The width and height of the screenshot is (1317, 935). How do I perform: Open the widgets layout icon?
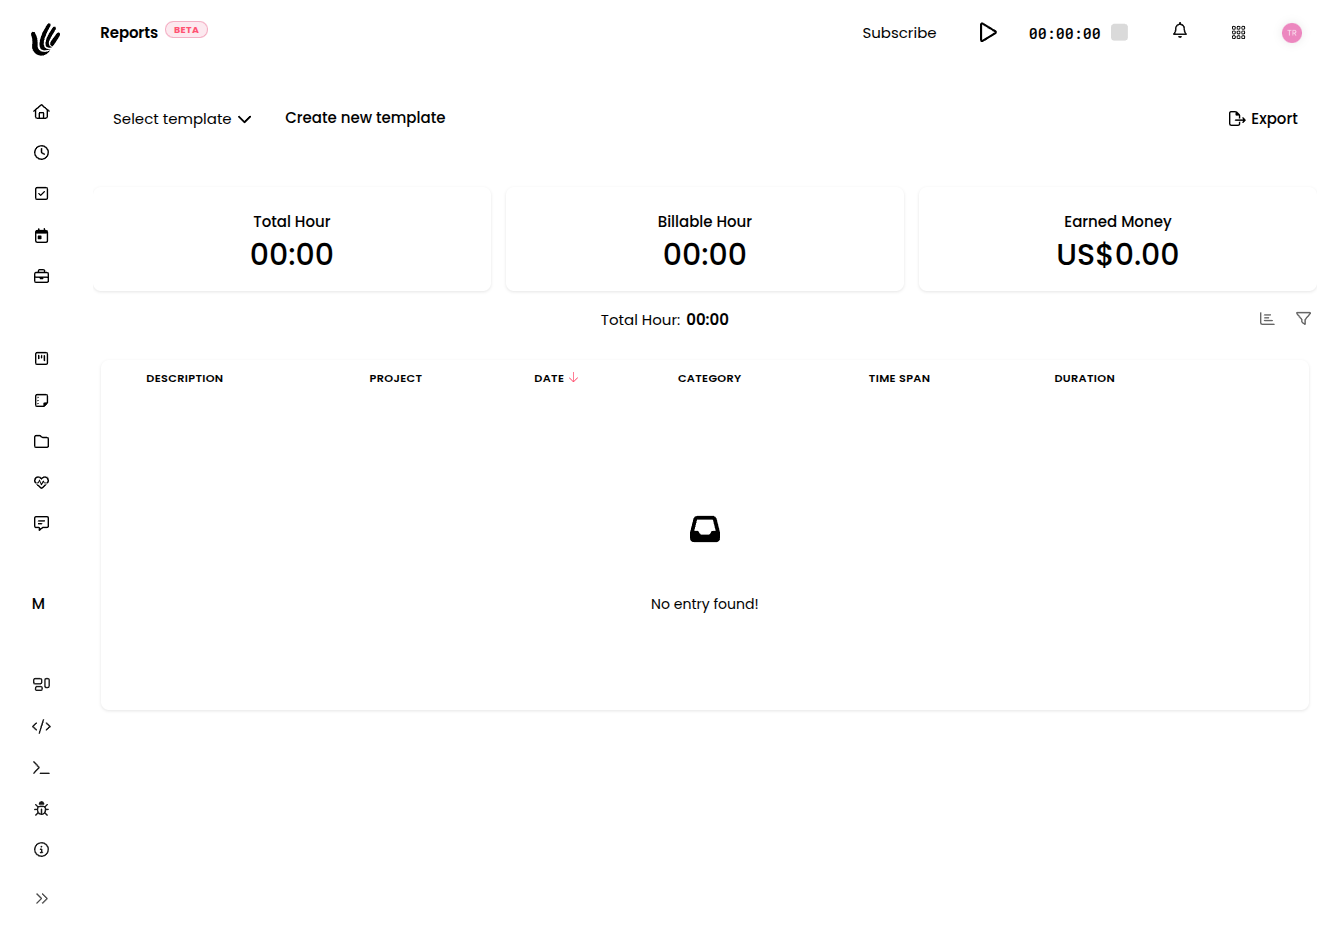41,684
